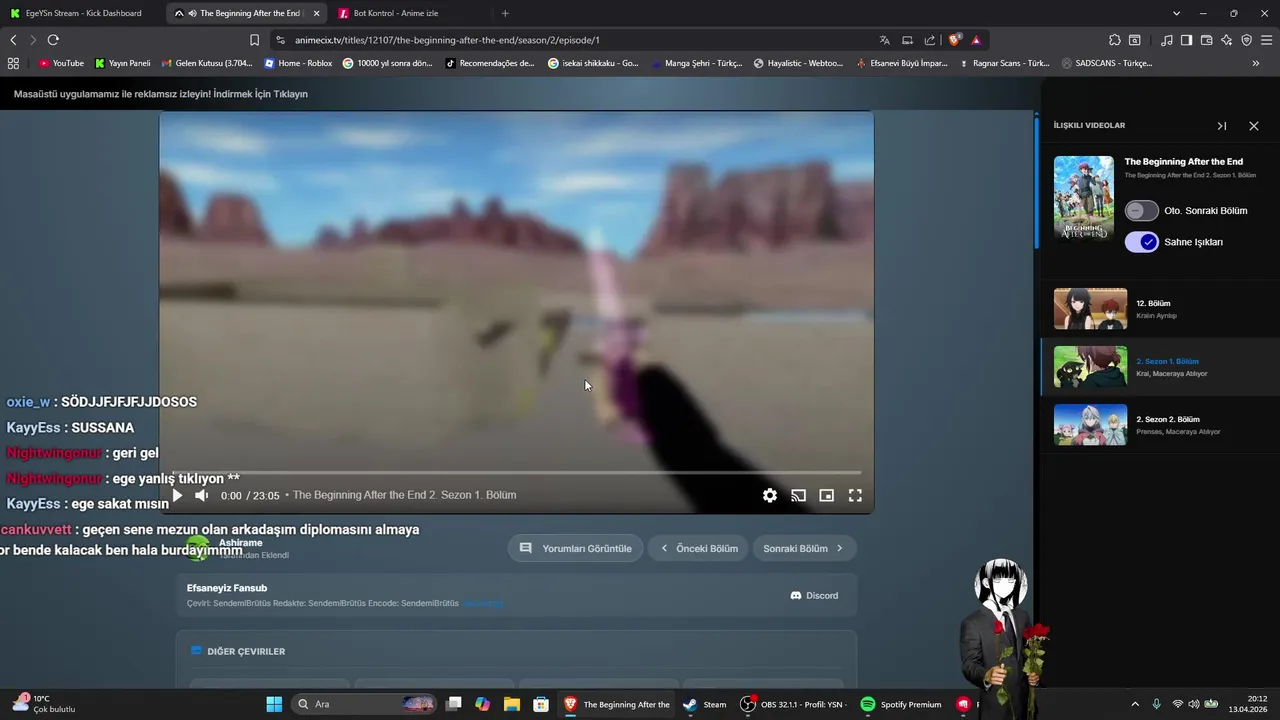Open Brave VPN shield icon
Screen dimensions: 1280x720
click(x=1246, y=40)
